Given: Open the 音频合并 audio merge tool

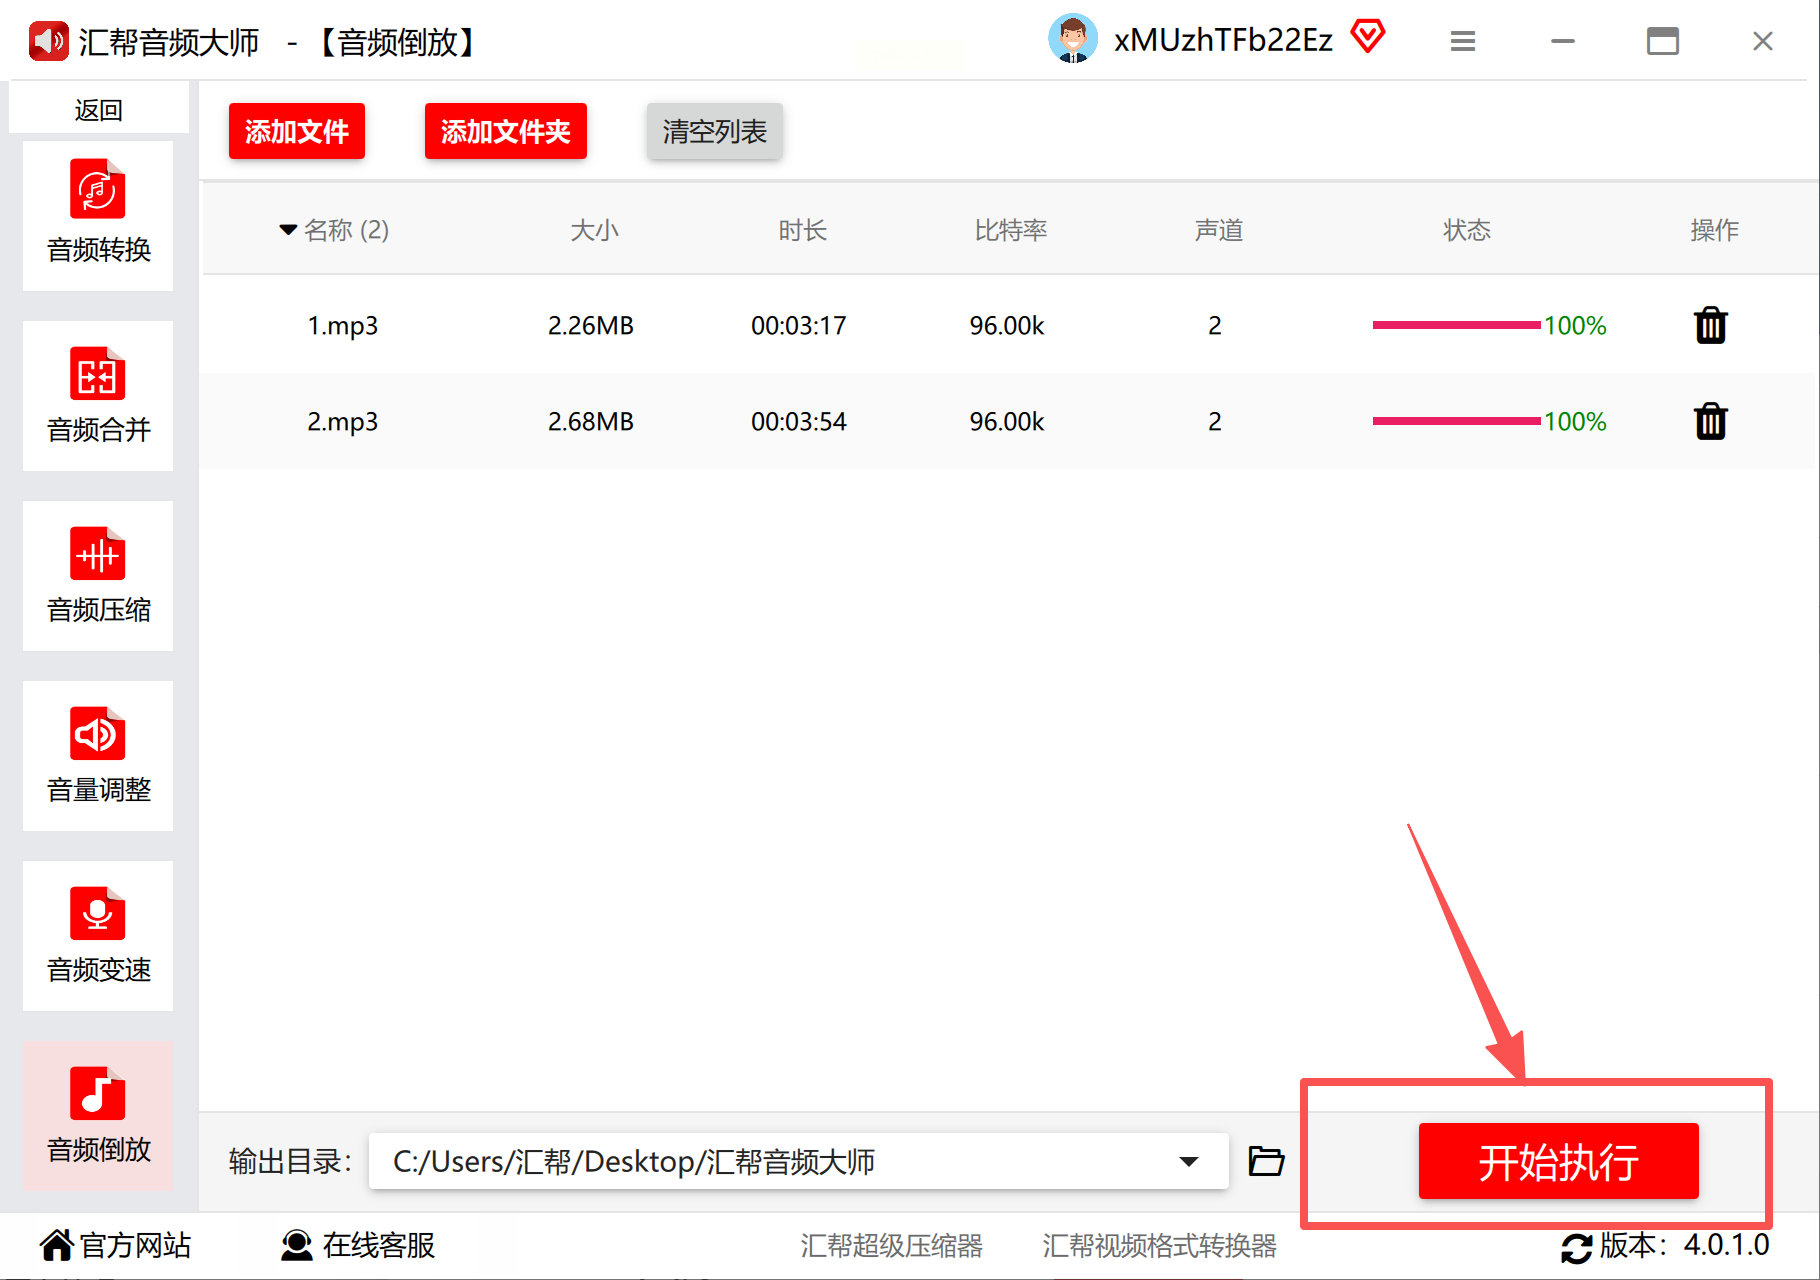Looking at the screenshot, I should 98,396.
